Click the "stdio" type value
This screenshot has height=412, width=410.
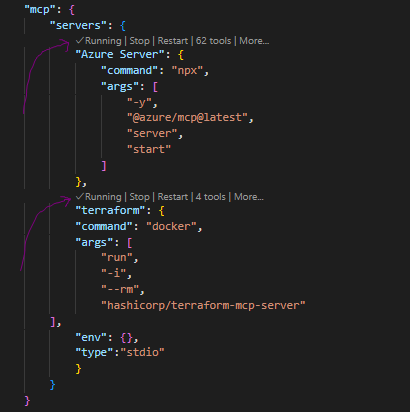142,352
